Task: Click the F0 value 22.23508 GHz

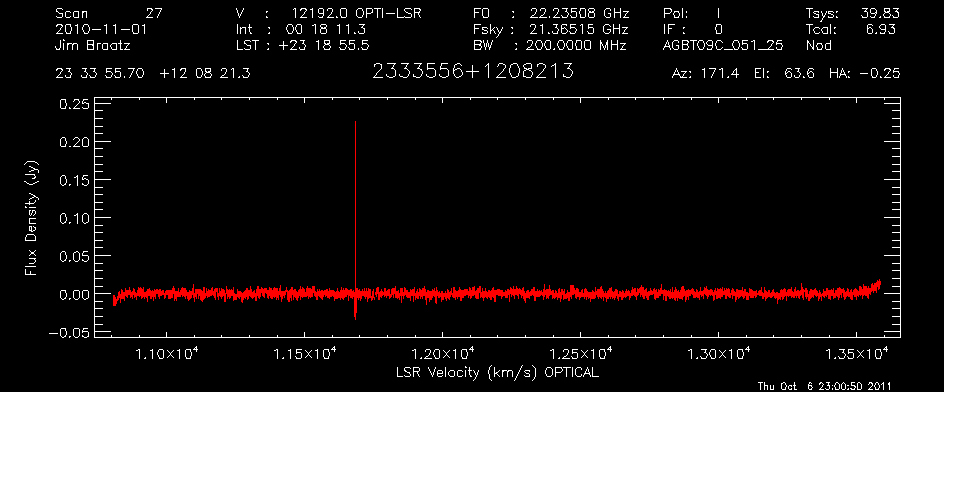Action: point(580,13)
